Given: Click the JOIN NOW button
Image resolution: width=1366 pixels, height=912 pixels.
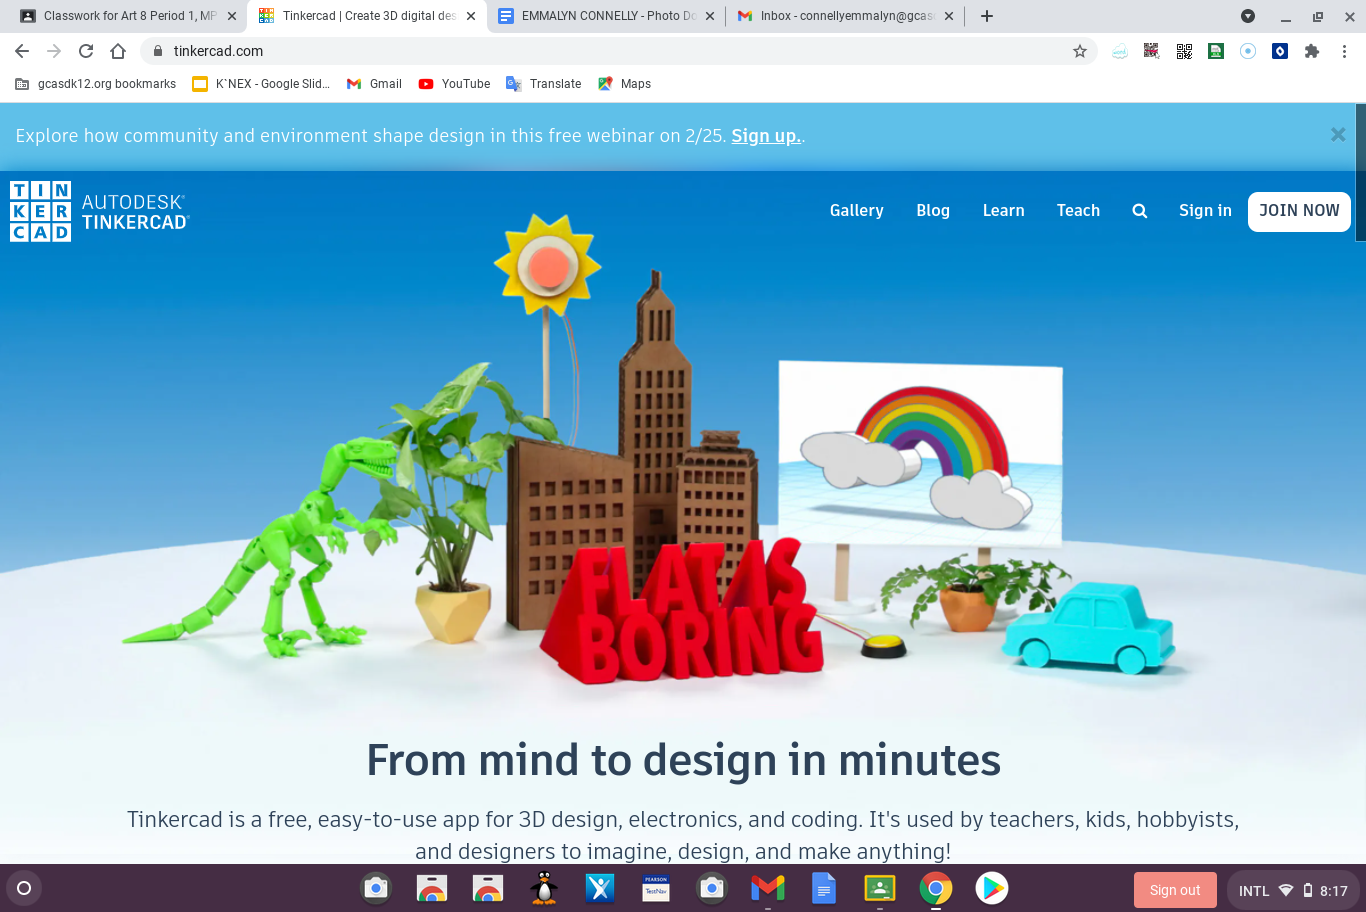Looking at the screenshot, I should coord(1299,211).
